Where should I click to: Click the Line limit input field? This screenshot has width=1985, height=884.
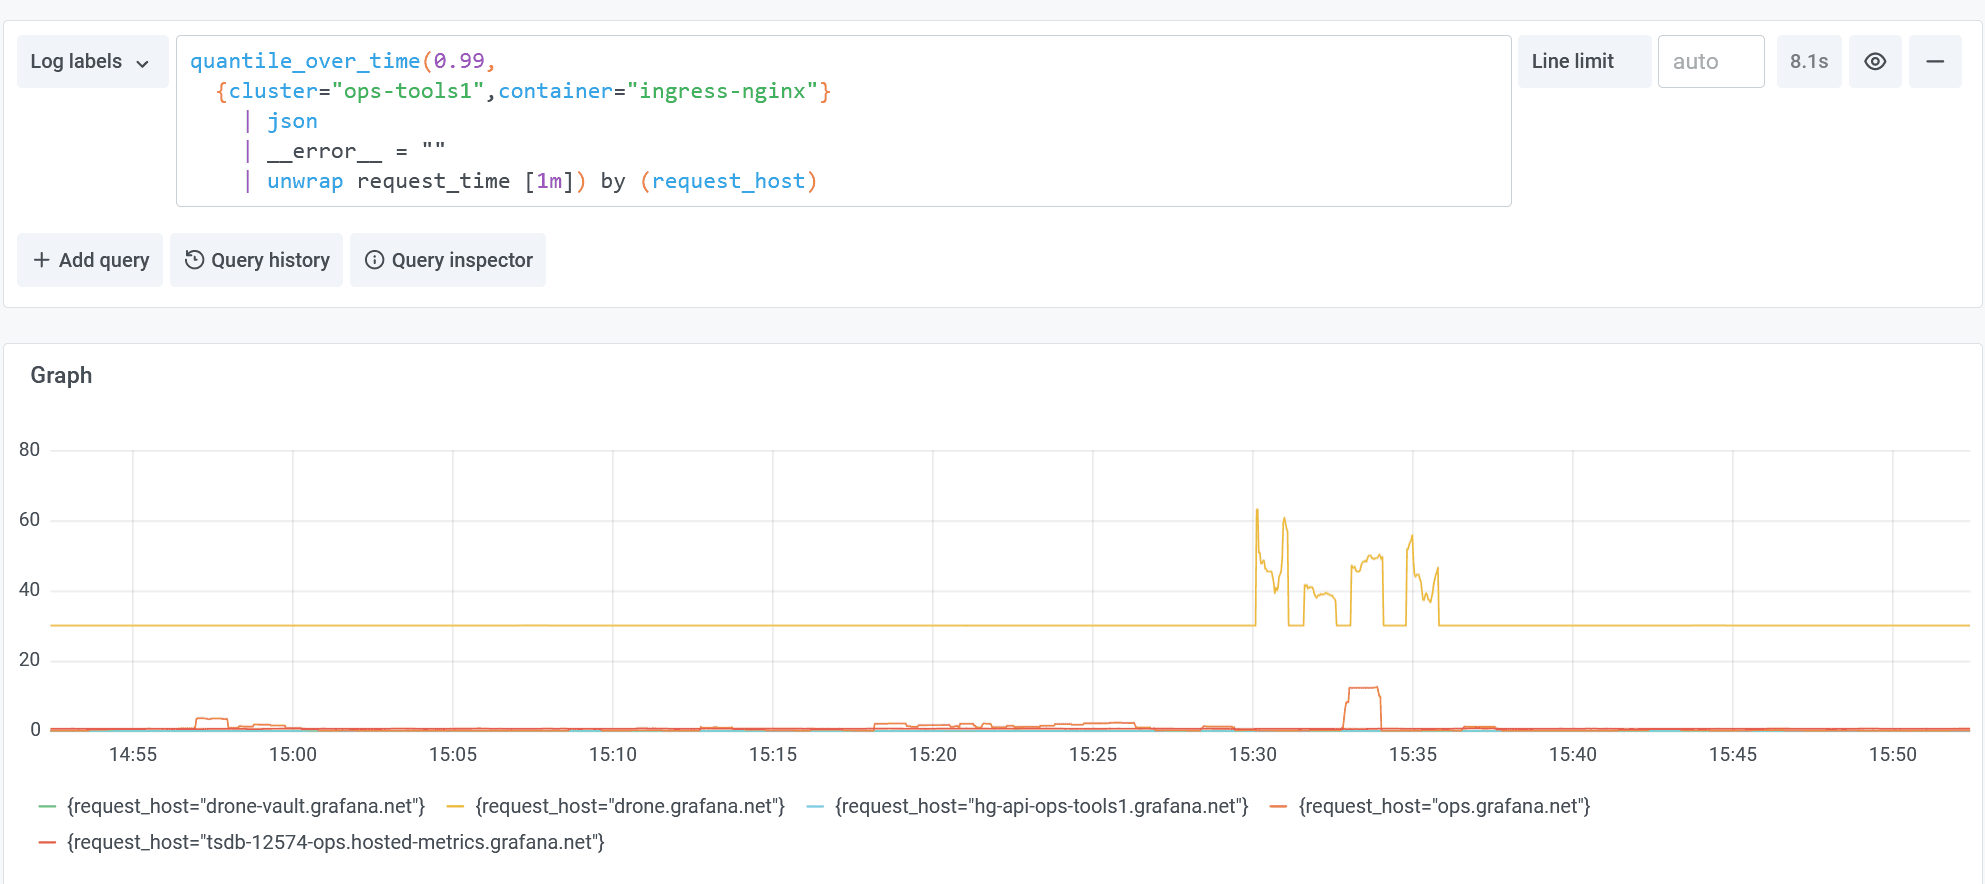1710,62
